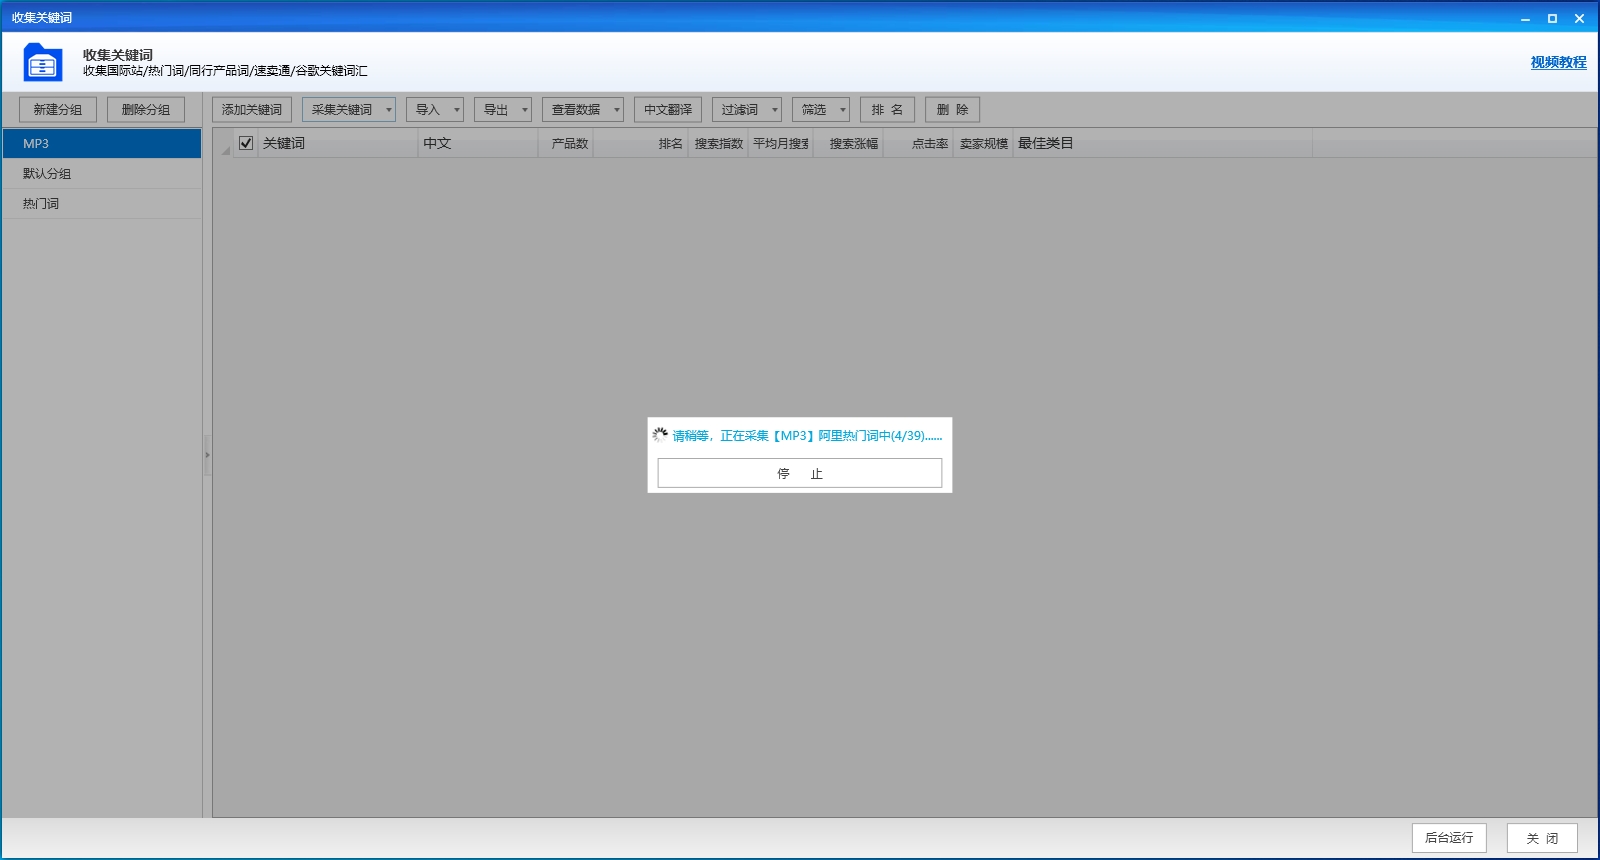Viewport: 1600px width, 860px height.
Task: Minimize the 收集关键词 window
Action: click(x=1525, y=18)
